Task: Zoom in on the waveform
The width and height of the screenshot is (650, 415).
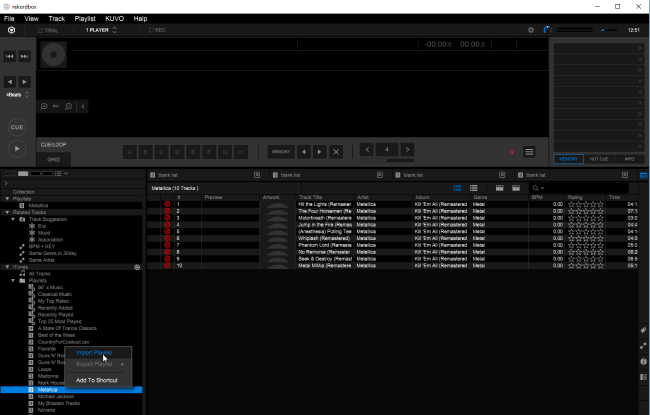Action: click(x=44, y=107)
